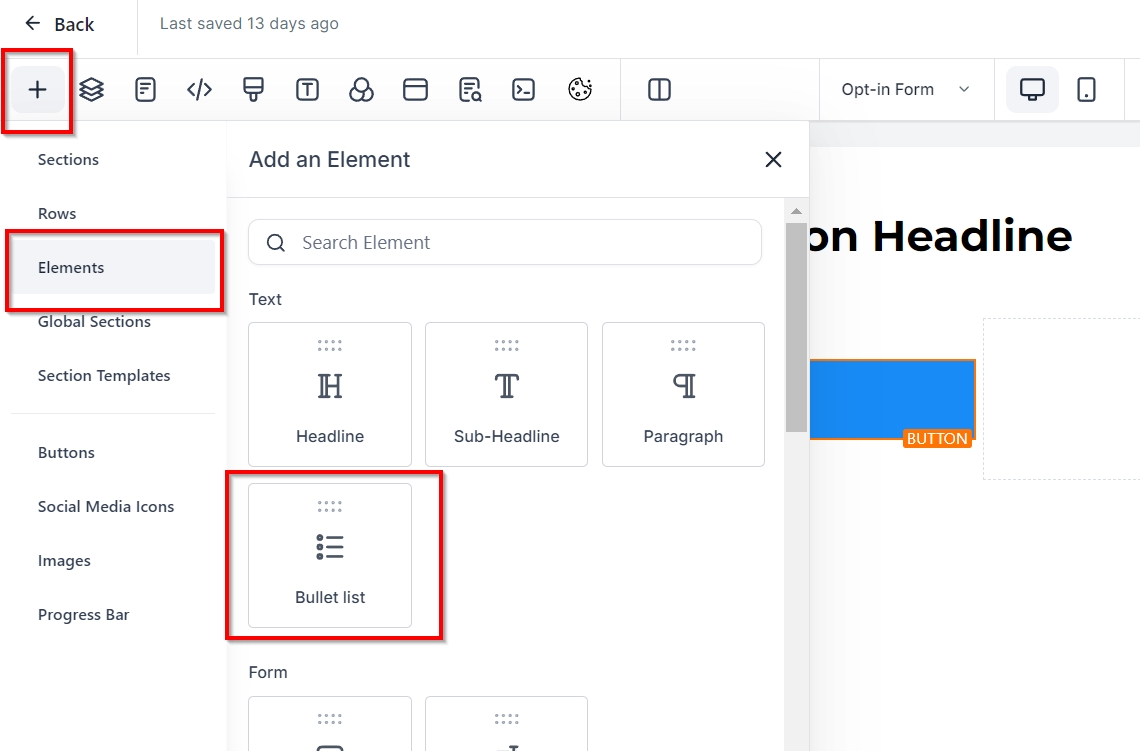1140x751 pixels.
Task: Open the Opt-in Form dropdown
Action: [x=905, y=90]
